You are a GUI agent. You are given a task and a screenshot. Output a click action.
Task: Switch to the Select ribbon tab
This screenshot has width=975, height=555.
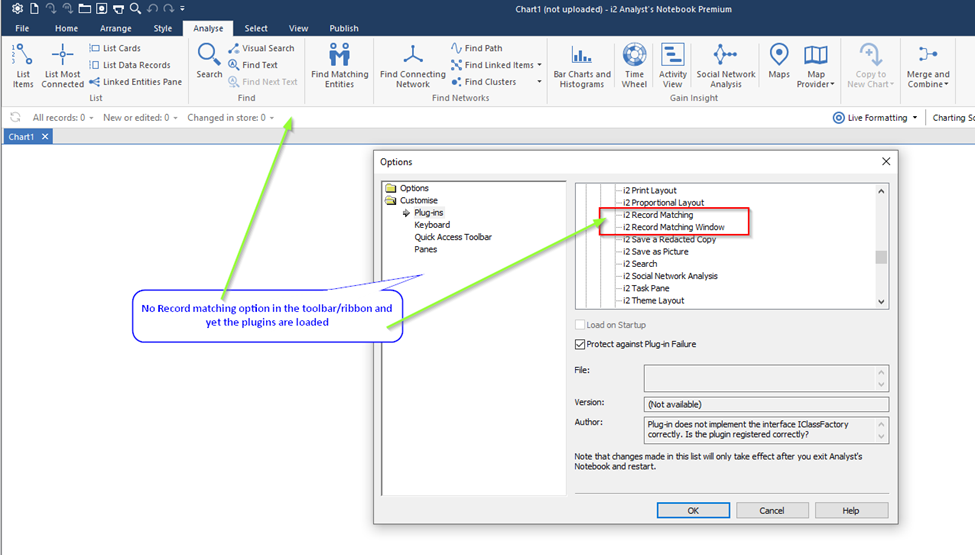pyautogui.click(x=256, y=28)
